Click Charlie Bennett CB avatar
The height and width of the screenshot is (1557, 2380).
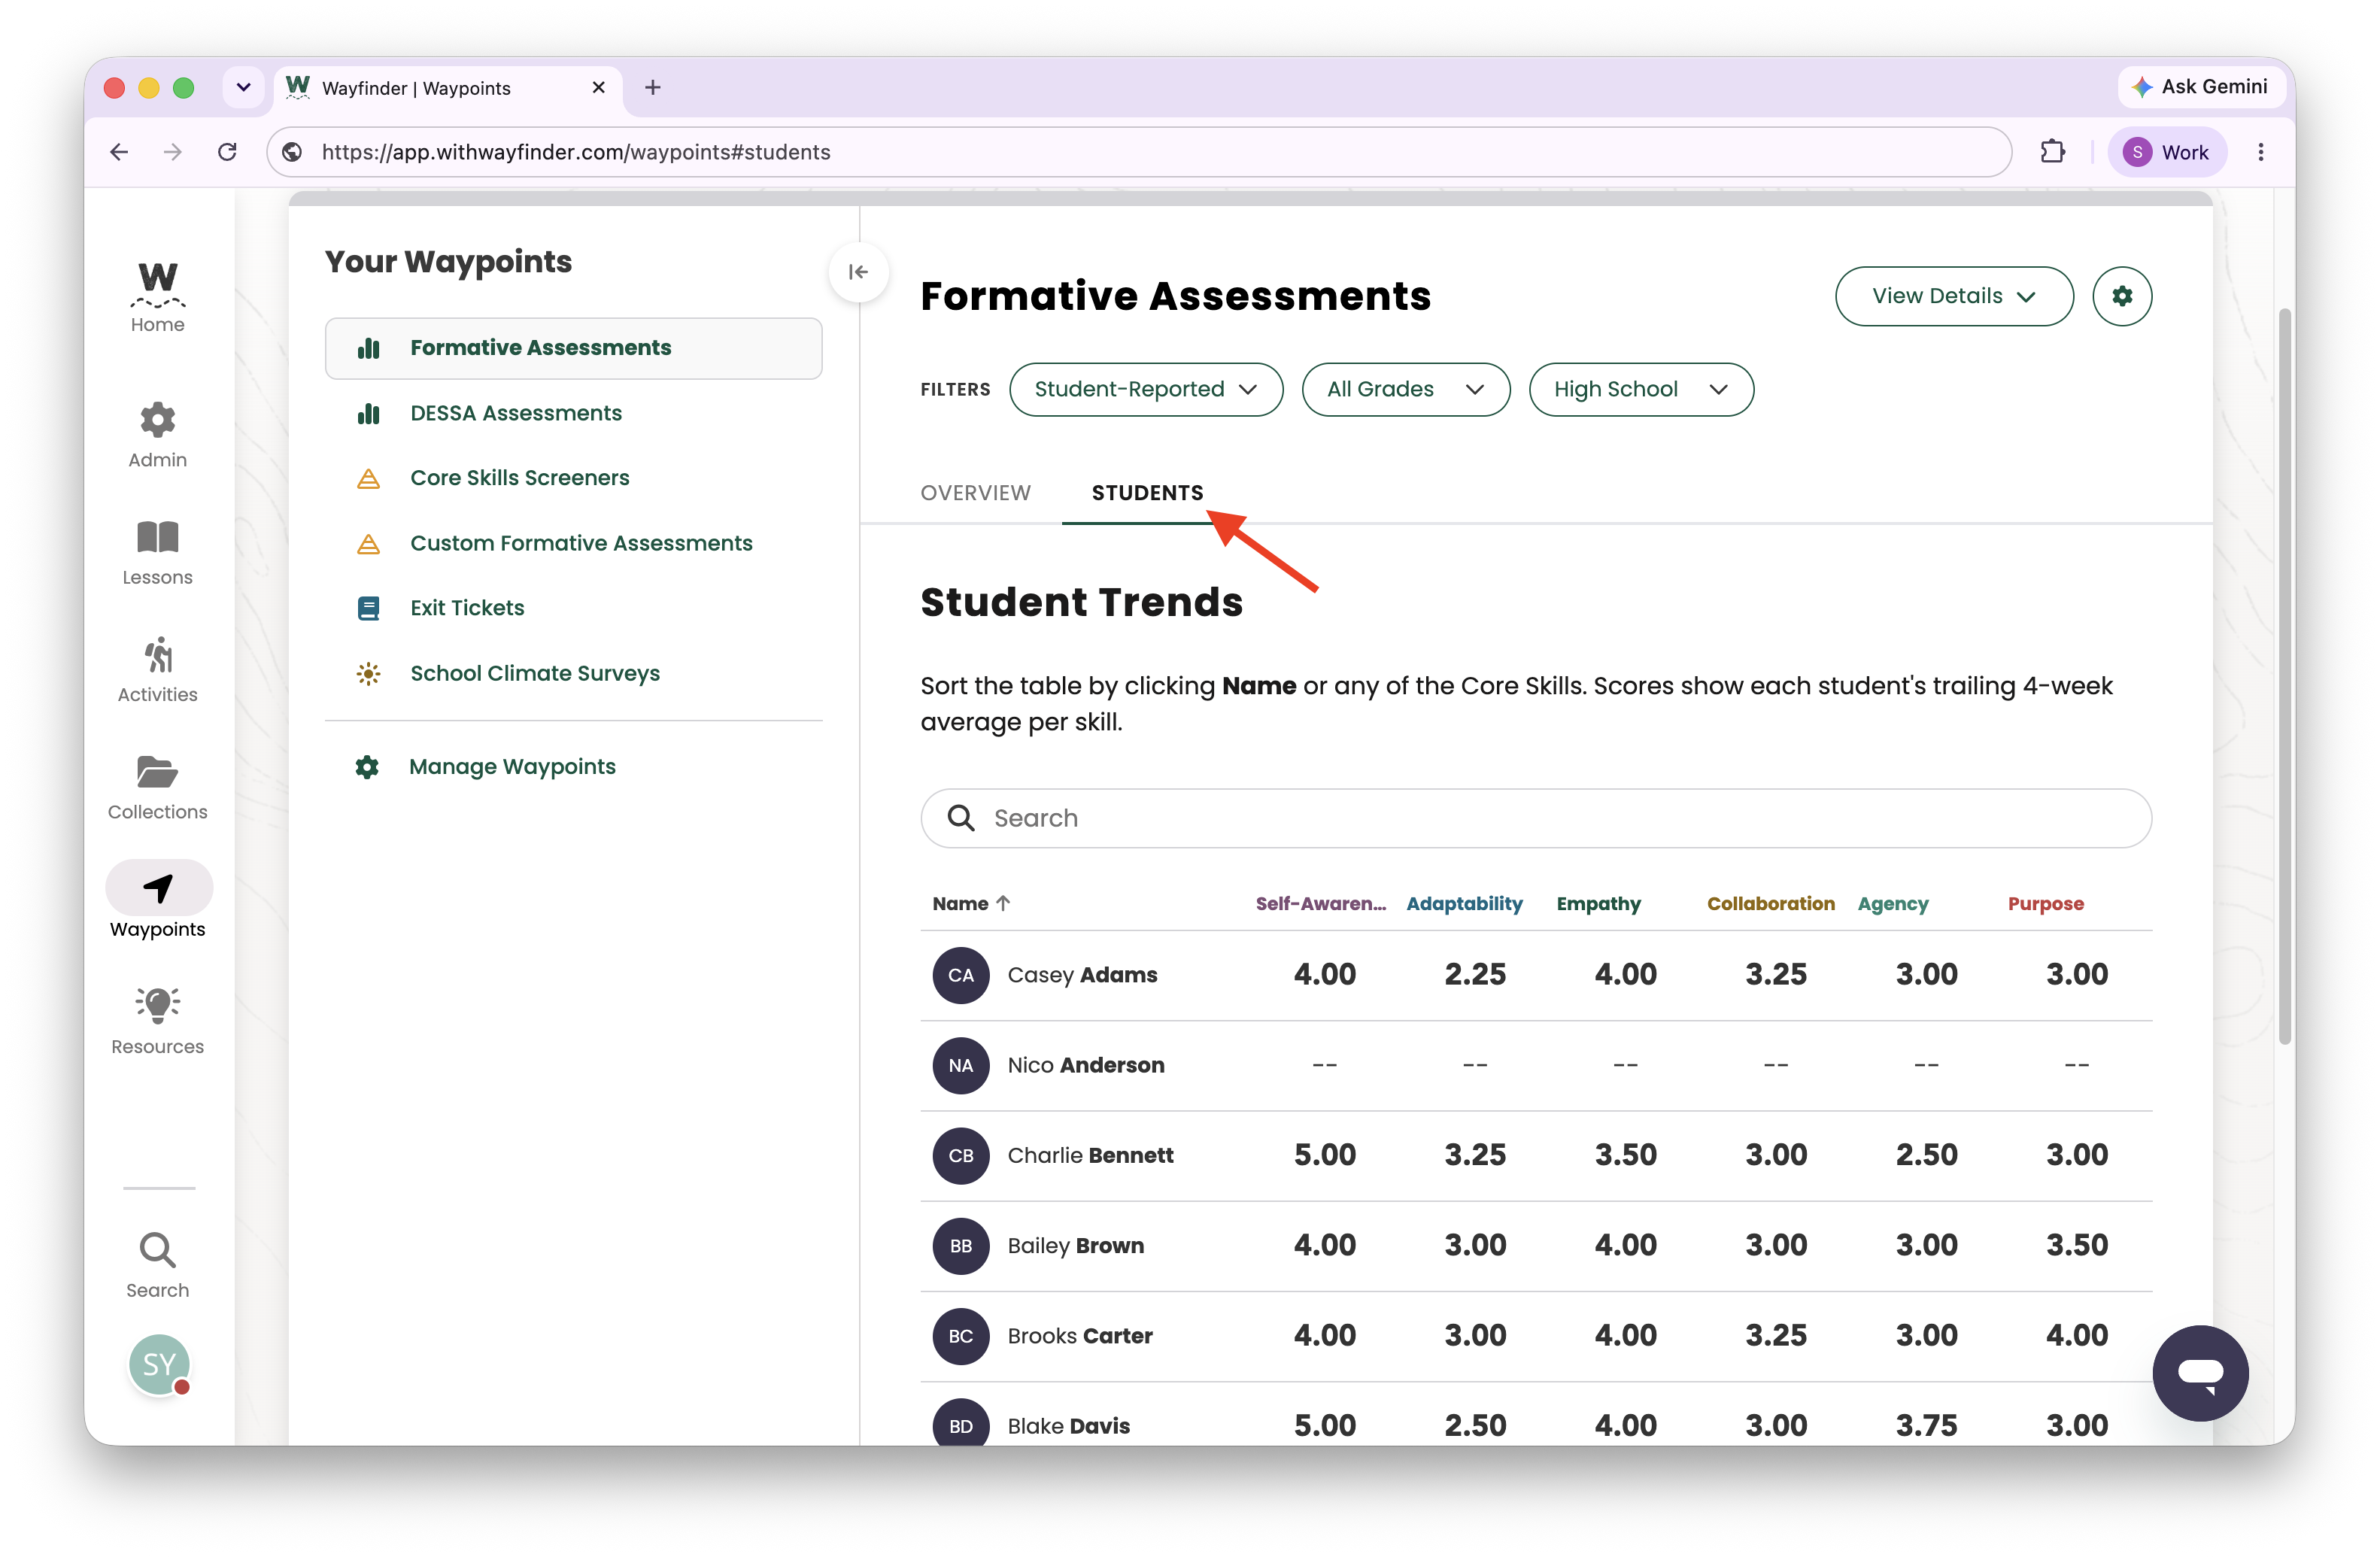tap(960, 1155)
